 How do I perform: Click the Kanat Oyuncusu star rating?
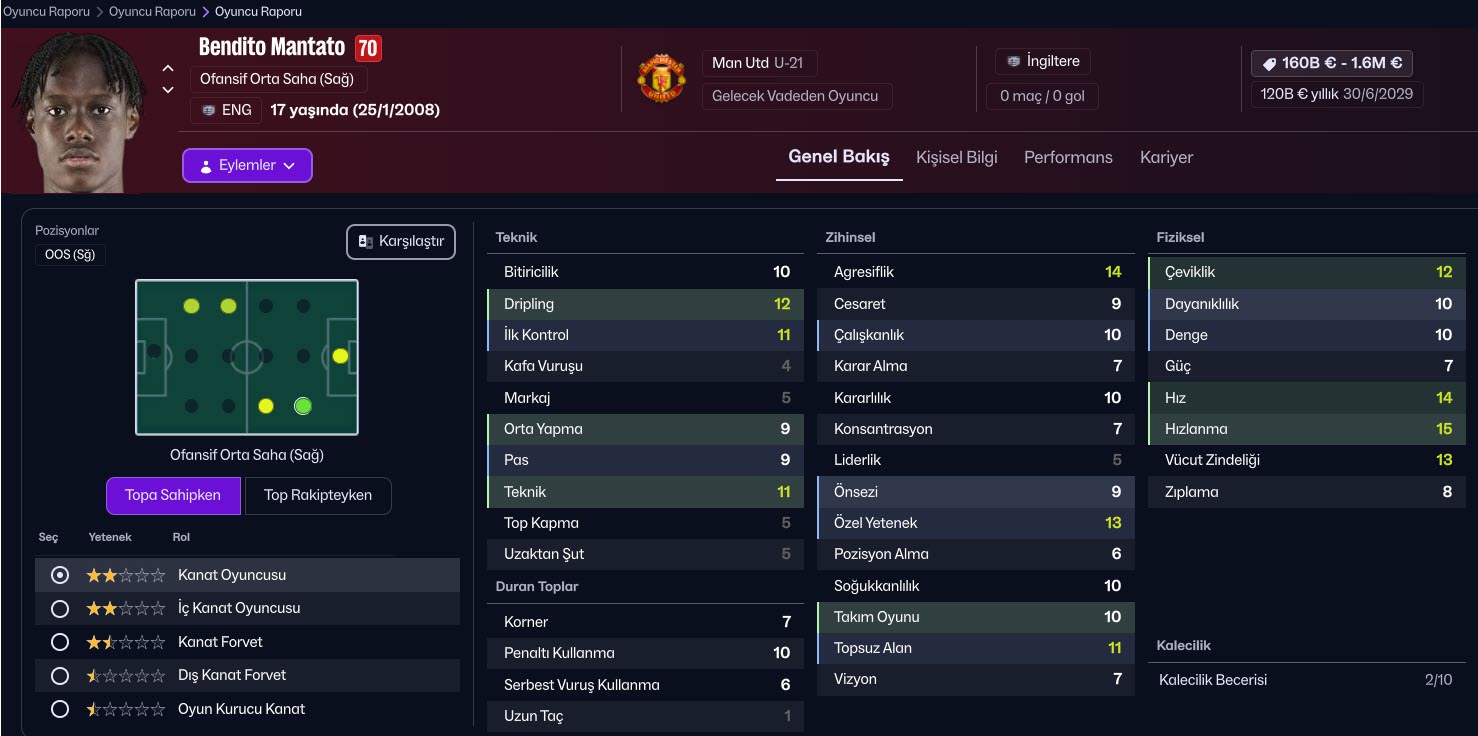pos(125,575)
